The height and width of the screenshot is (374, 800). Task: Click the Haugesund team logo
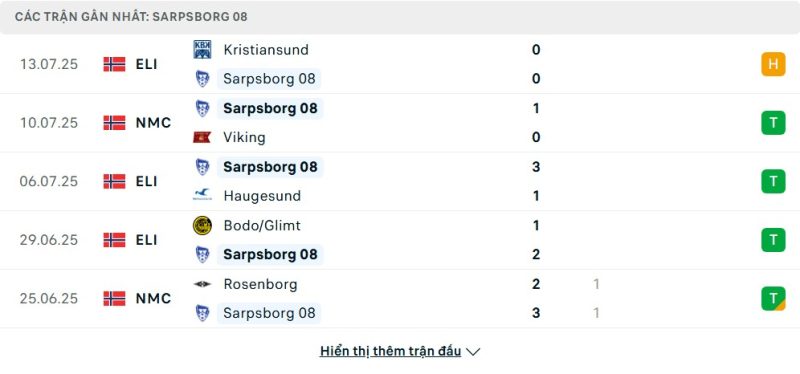click(x=202, y=195)
